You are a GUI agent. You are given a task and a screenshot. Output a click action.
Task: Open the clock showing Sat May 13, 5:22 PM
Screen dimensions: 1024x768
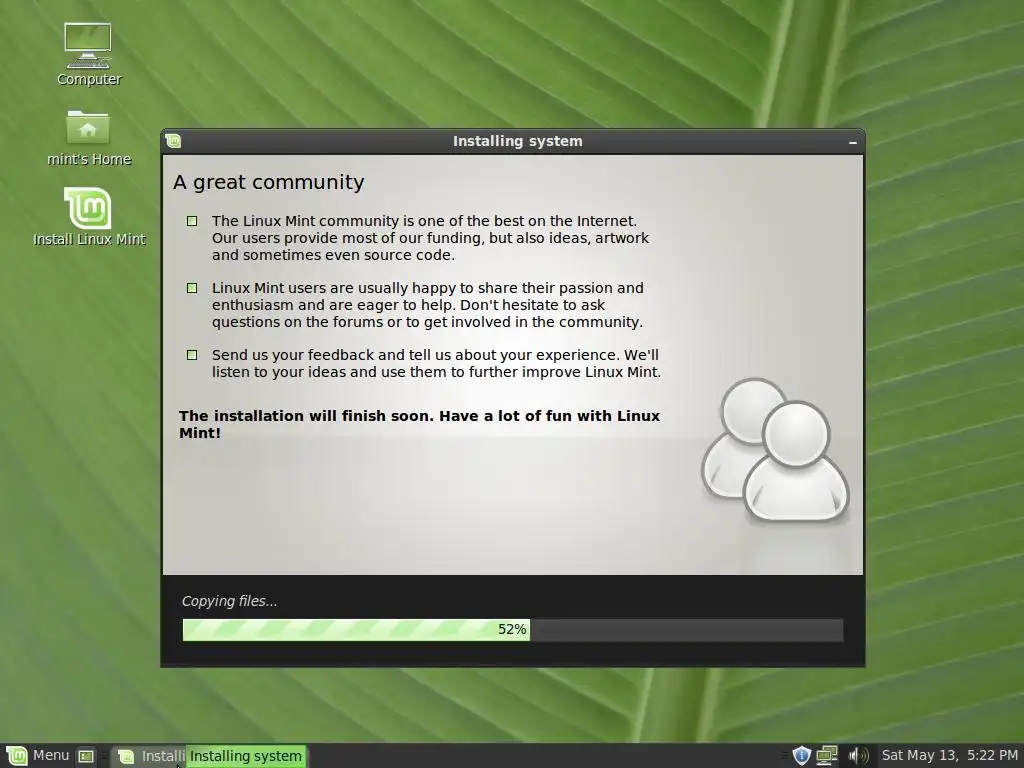tap(950, 756)
